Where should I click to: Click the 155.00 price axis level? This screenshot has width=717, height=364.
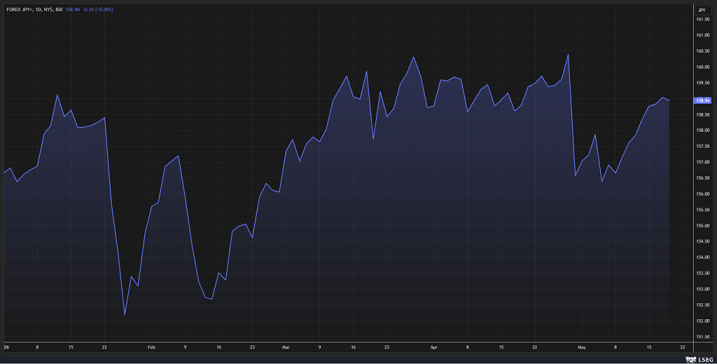coord(703,226)
